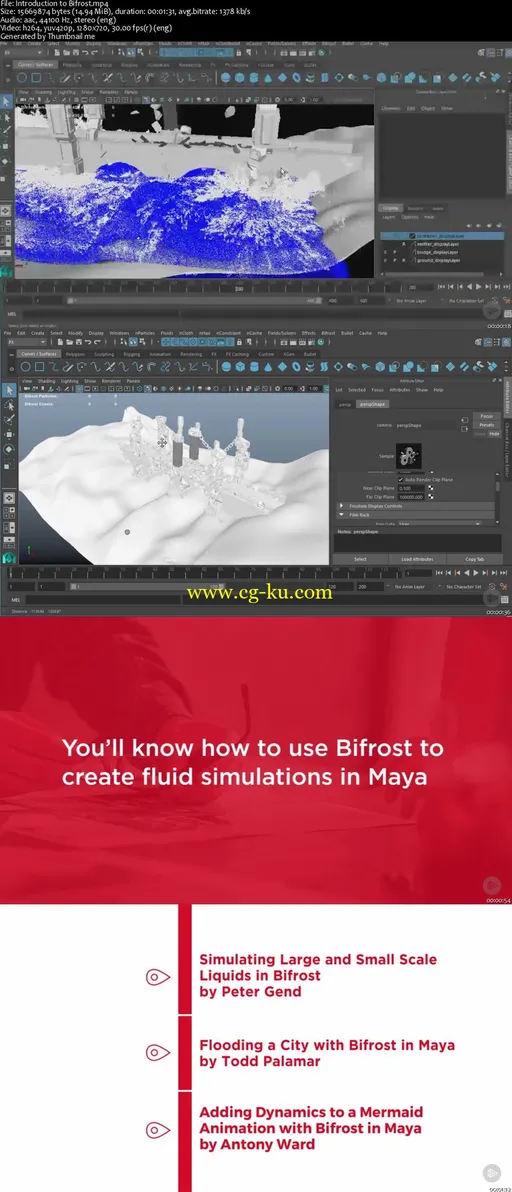Toggle P playback flag of ground_displayLayer

(394, 260)
